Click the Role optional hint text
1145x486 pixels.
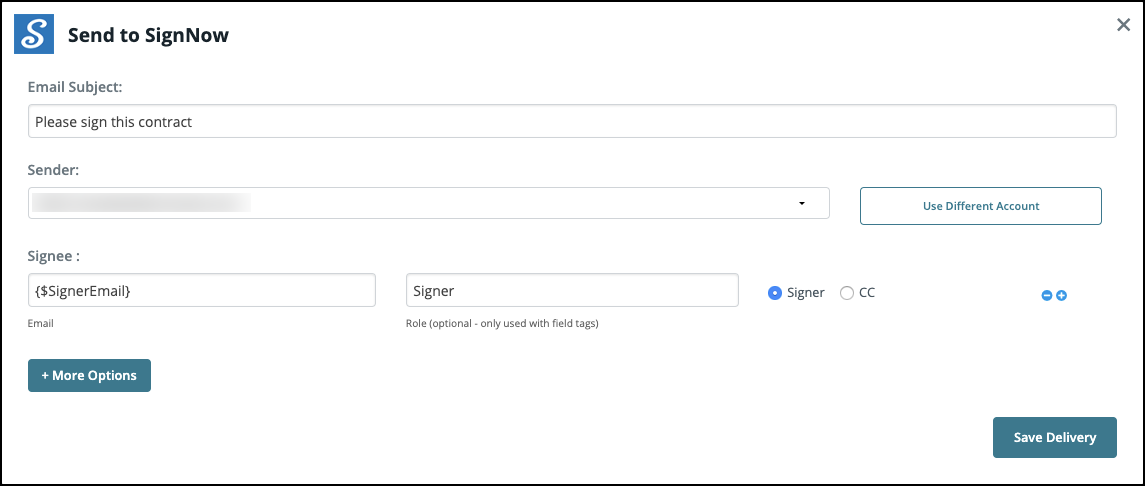click(502, 324)
